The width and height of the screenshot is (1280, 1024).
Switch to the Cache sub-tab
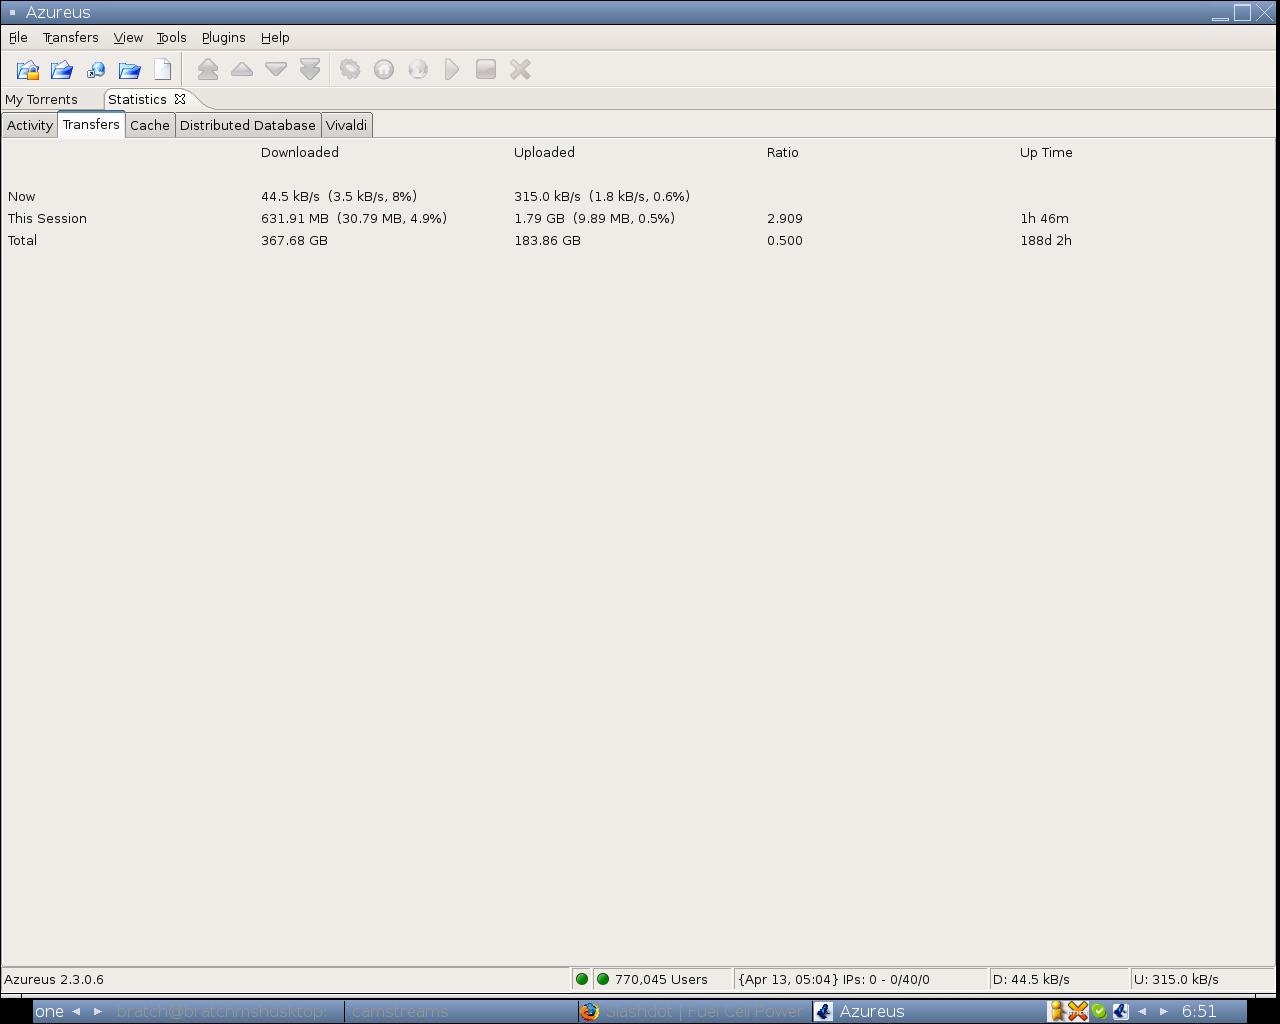click(x=150, y=125)
